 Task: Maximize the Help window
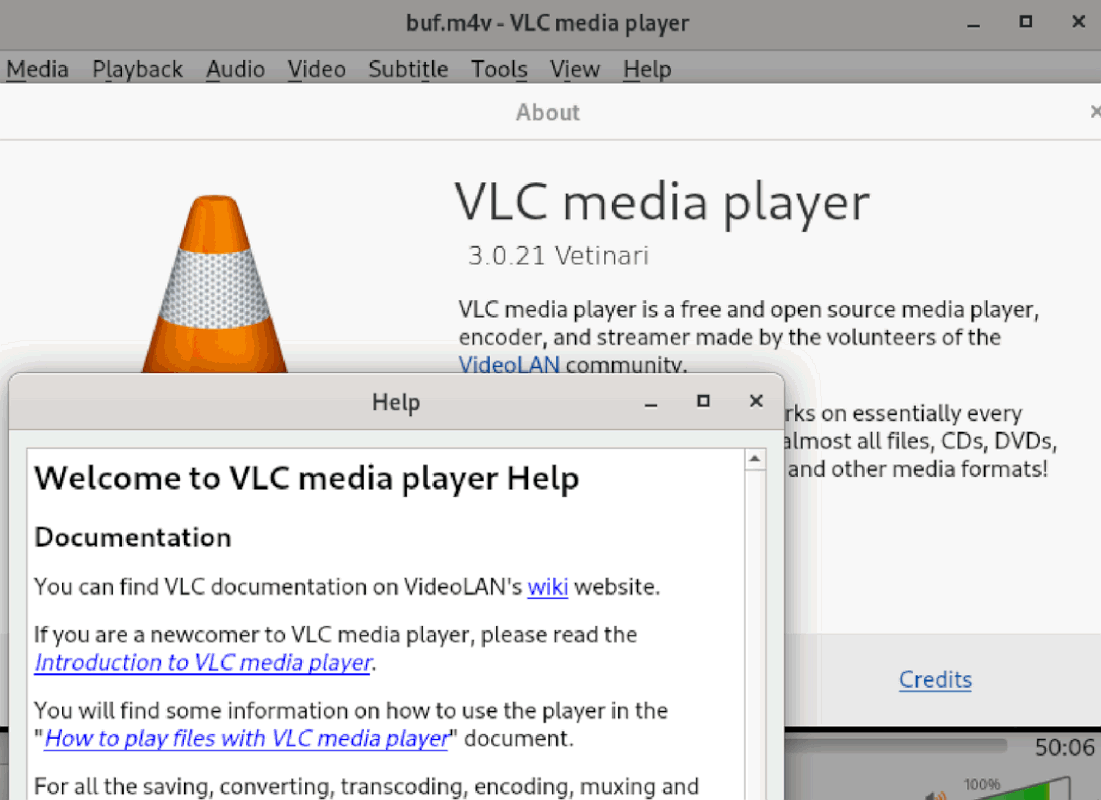click(703, 401)
